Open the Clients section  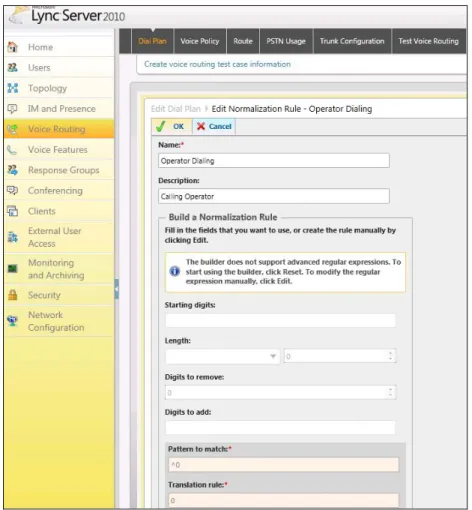pos(60,211)
